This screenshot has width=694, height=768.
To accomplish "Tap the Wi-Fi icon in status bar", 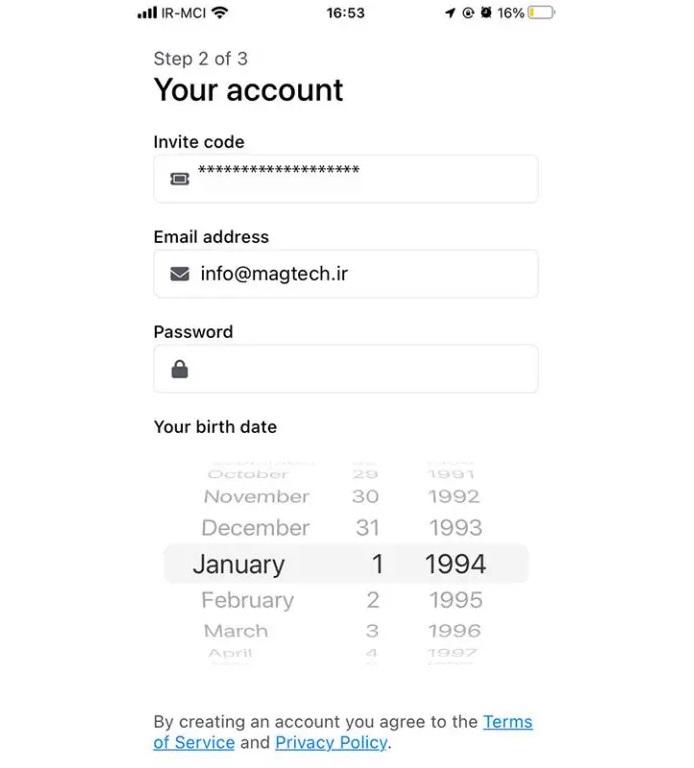I will (220, 13).
